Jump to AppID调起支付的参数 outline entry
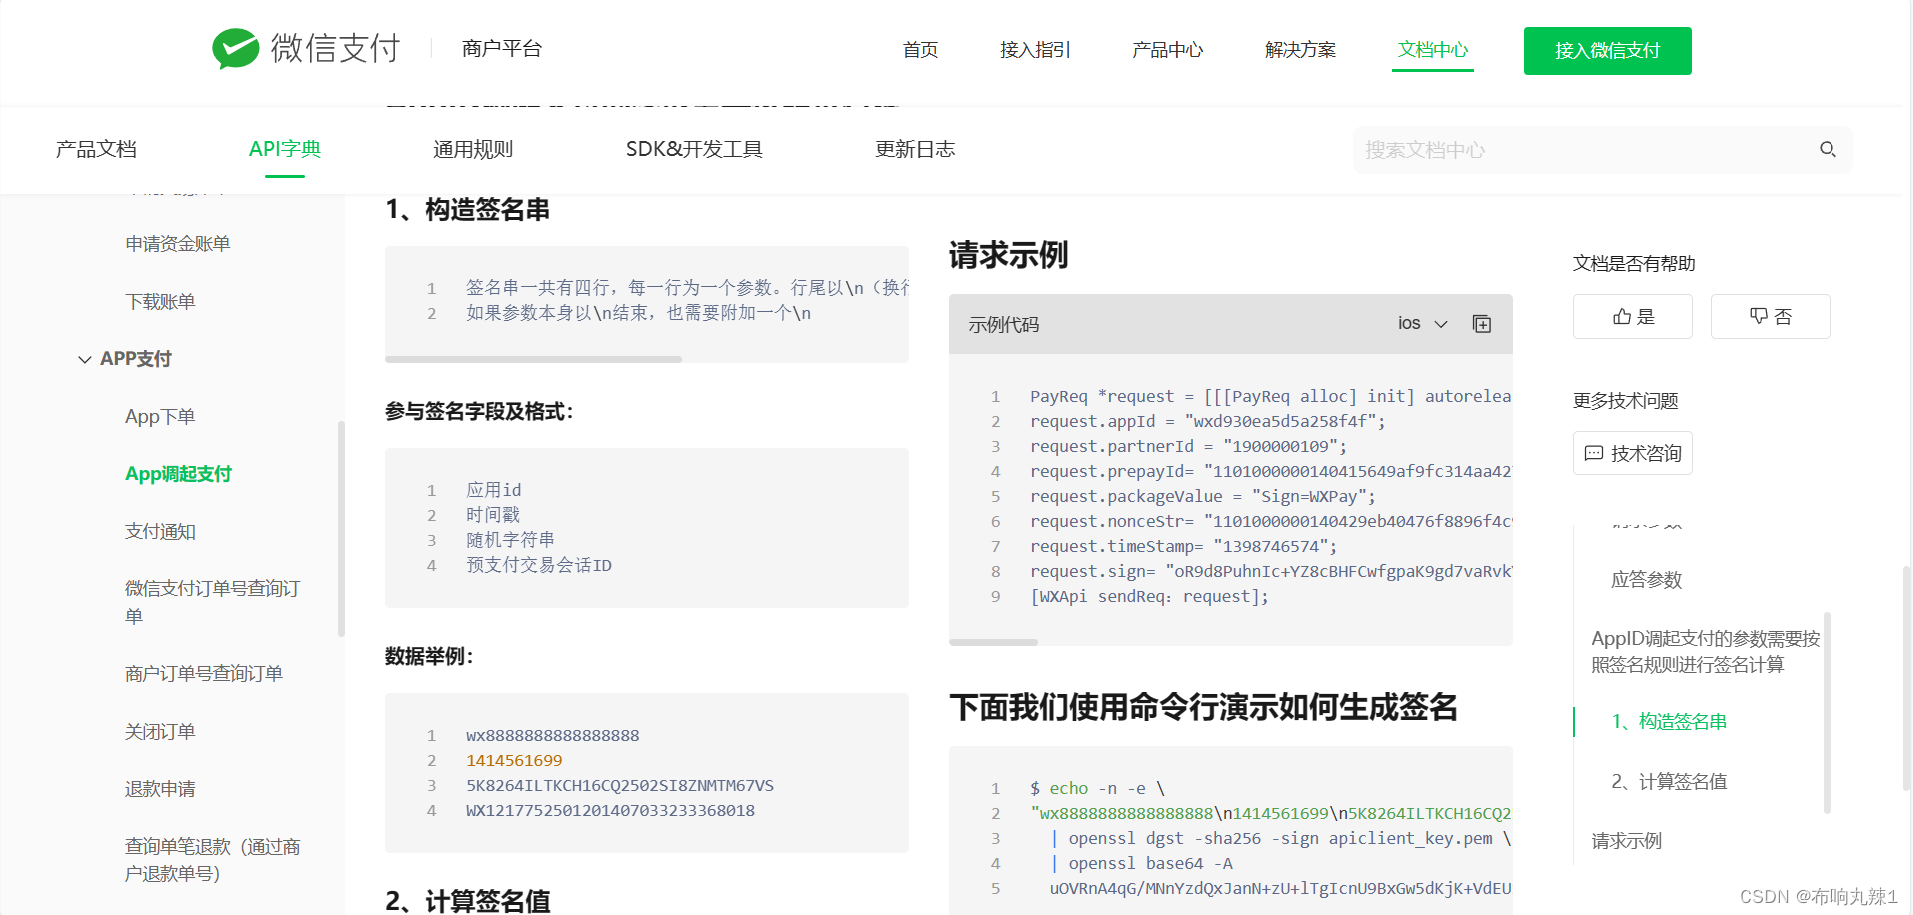This screenshot has width=1913, height=915. point(1705,651)
